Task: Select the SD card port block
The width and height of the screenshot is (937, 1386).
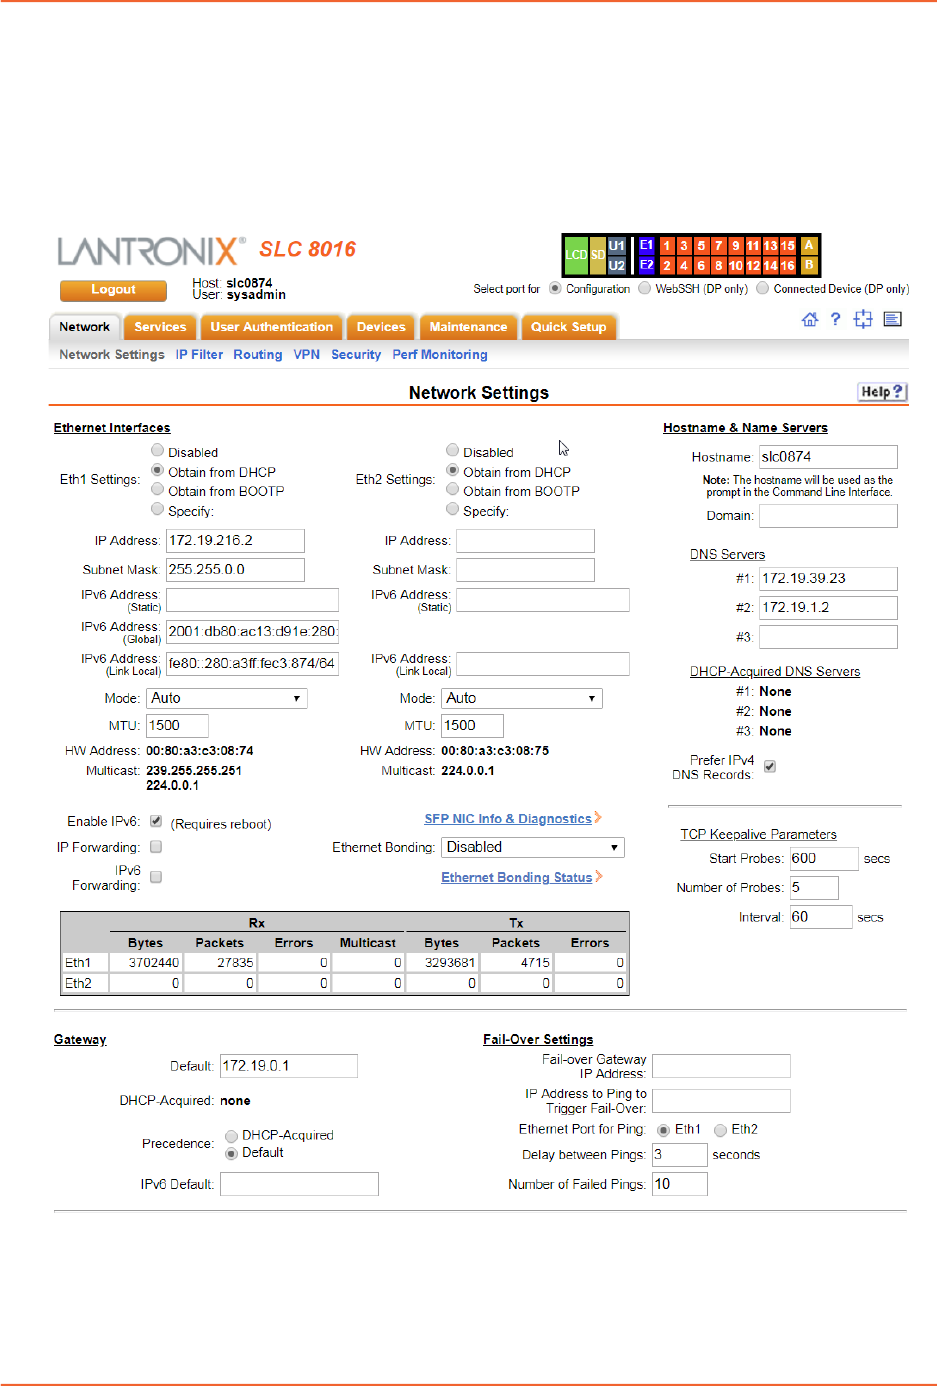Action: 597,255
